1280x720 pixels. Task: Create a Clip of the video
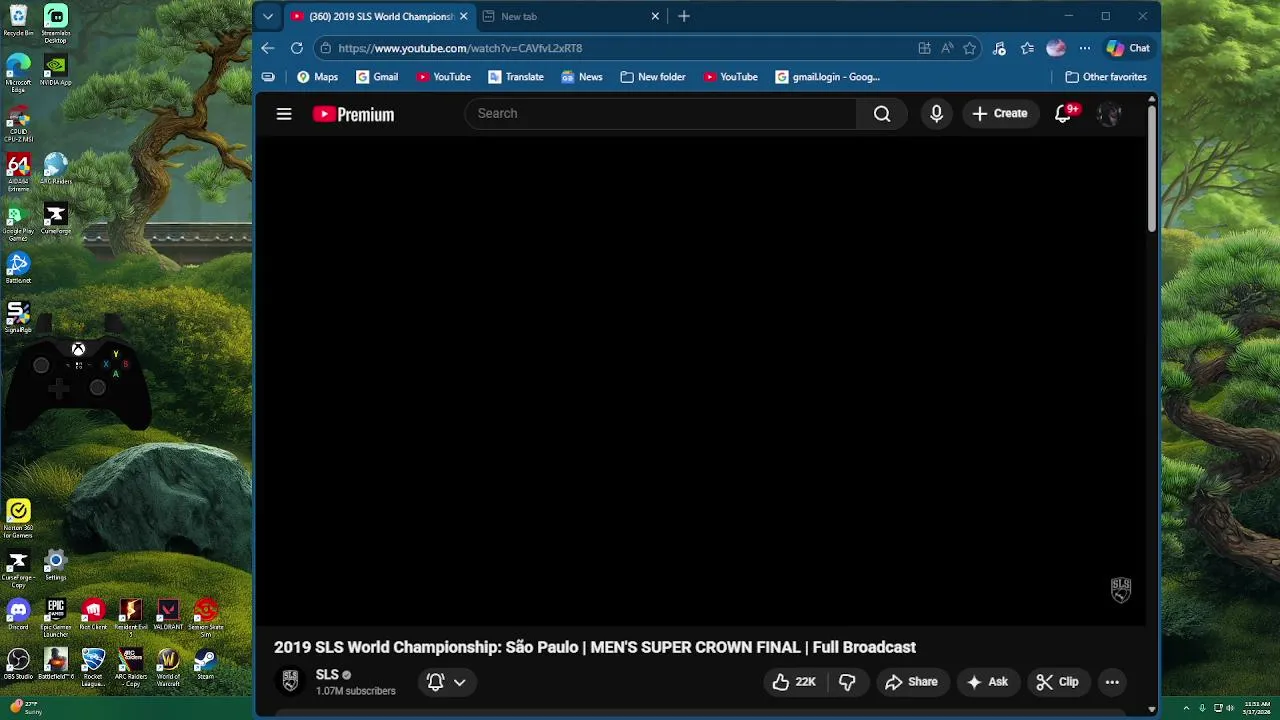(x=1057, y=682)
